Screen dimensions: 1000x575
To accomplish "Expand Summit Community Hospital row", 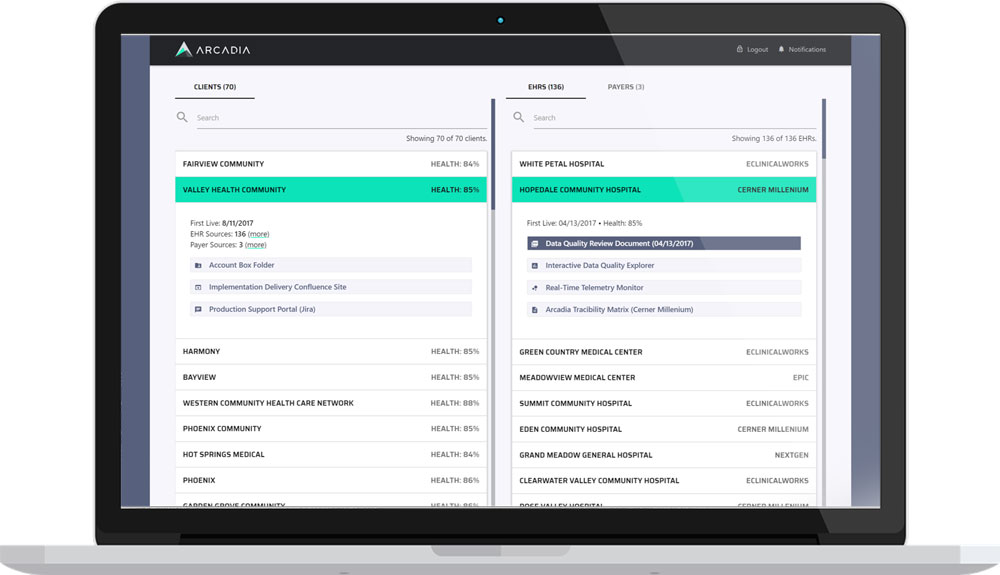I will click(x=664, y=404).
